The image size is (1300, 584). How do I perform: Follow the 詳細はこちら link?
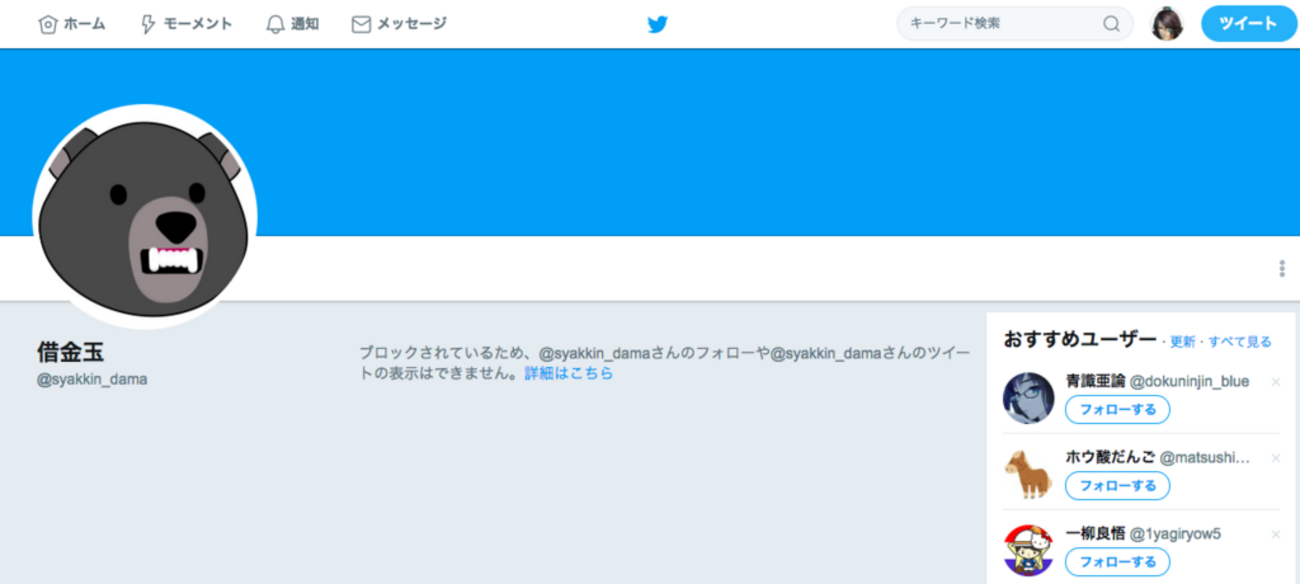(569, 373)
